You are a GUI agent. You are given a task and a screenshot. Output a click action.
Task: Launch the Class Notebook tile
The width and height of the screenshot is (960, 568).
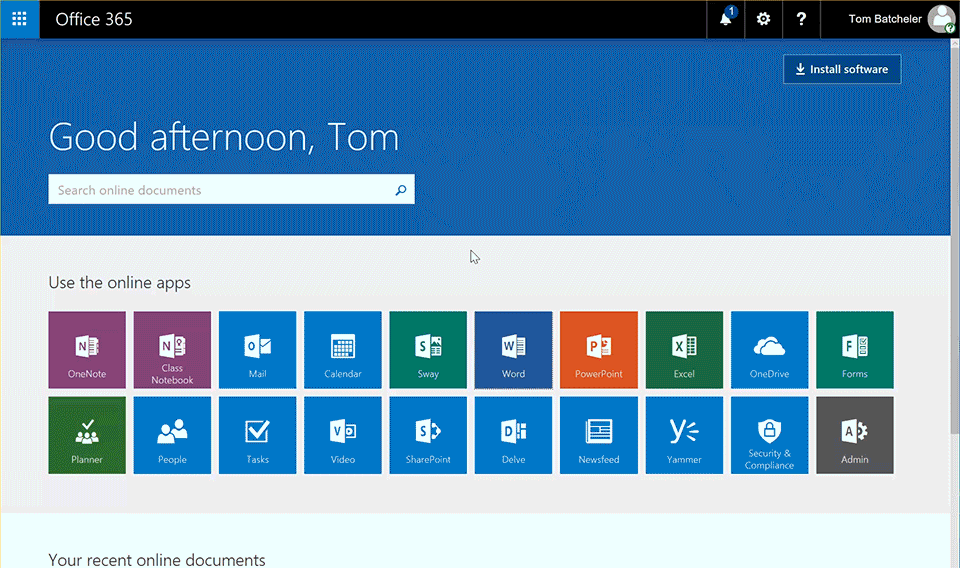pyautogui.click(x=172, y=349)
